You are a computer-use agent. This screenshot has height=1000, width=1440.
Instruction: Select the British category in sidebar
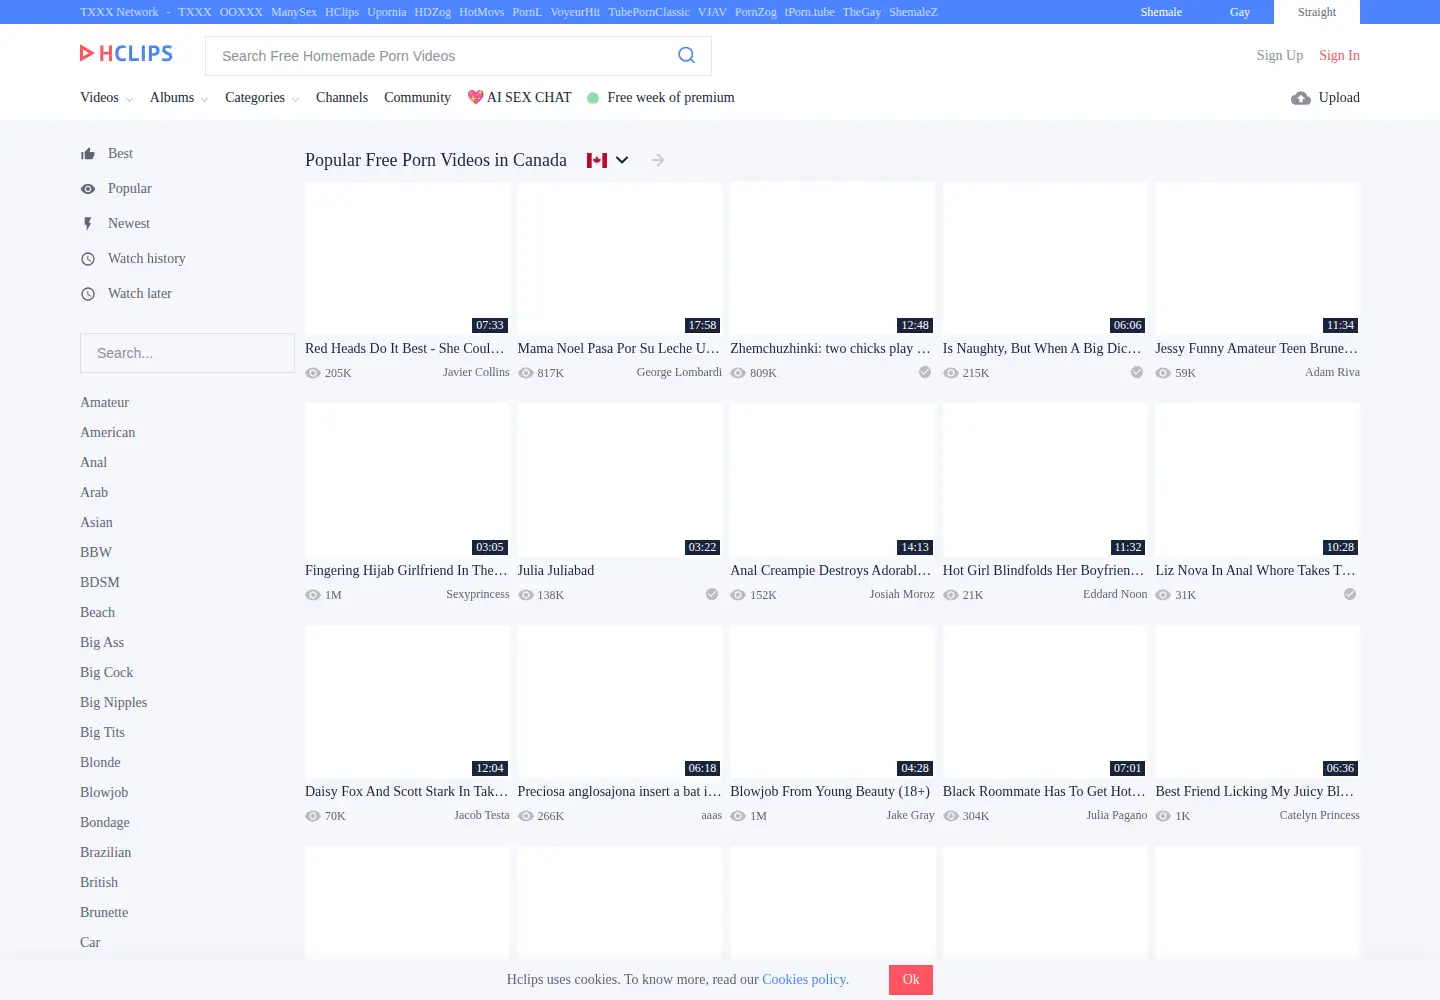tap(99, 883)
